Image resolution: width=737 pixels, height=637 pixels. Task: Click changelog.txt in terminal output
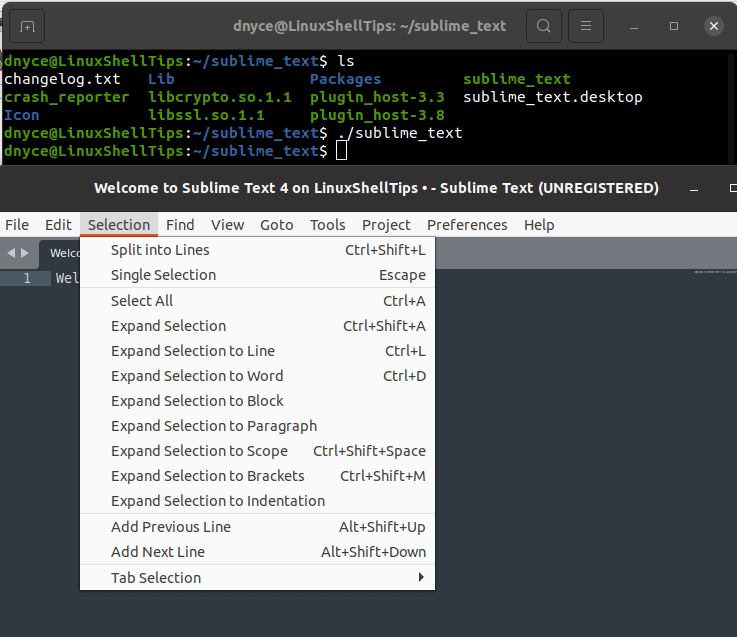point(62,79)
